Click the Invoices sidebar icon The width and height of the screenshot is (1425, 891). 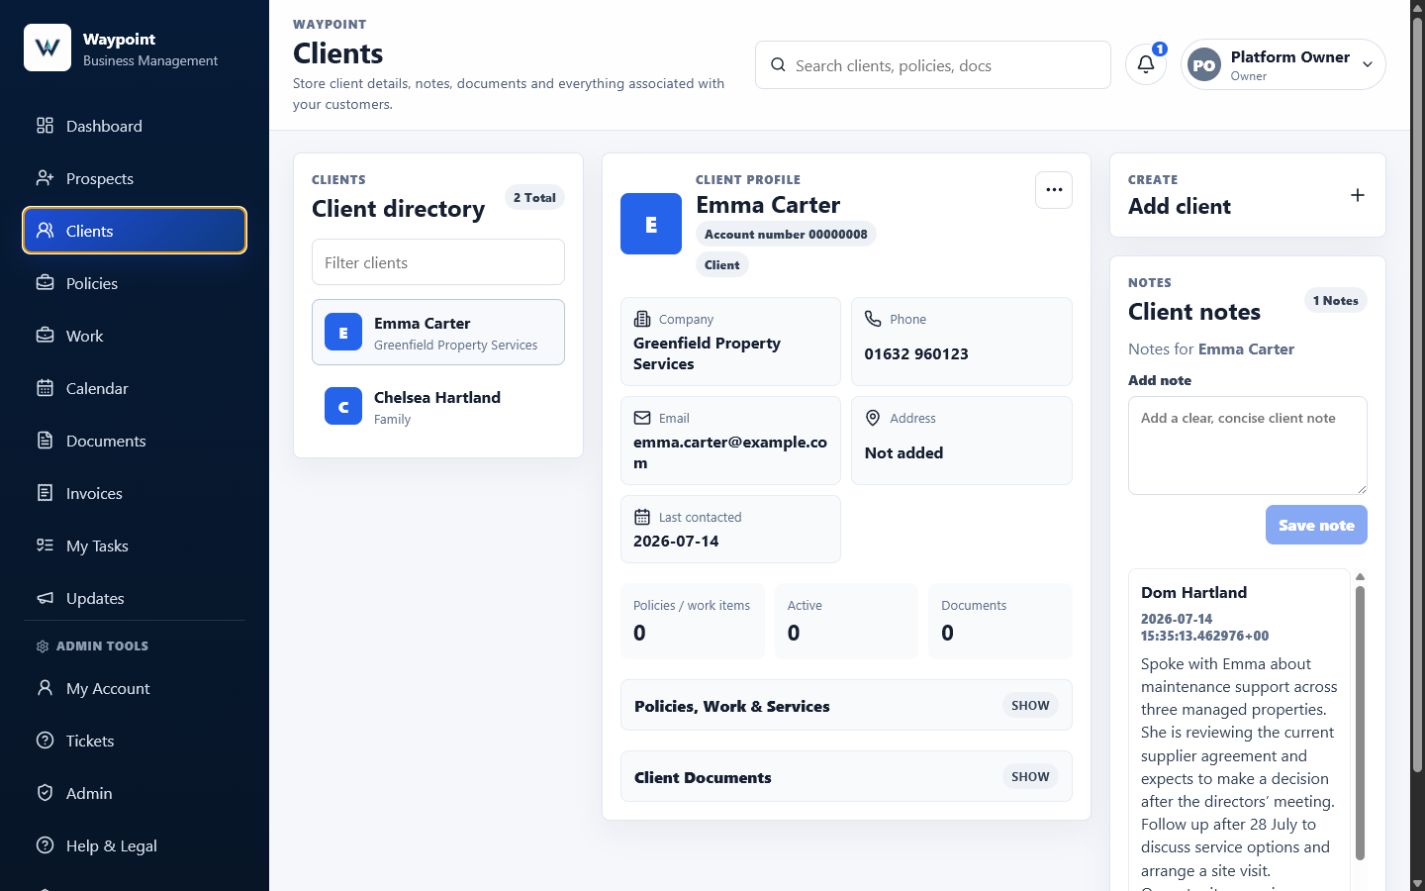(45, 493)
